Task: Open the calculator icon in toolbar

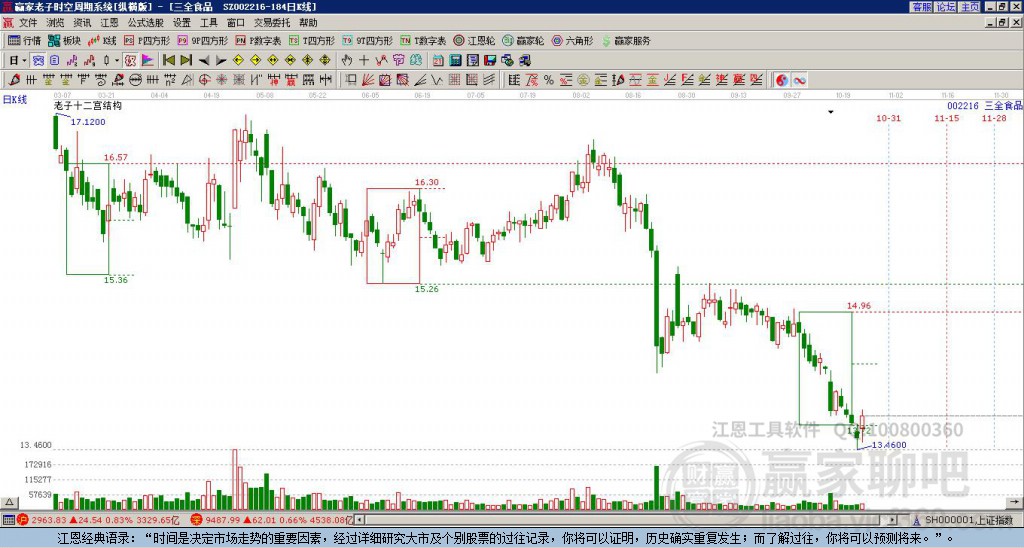Action: tap(455, 60)
